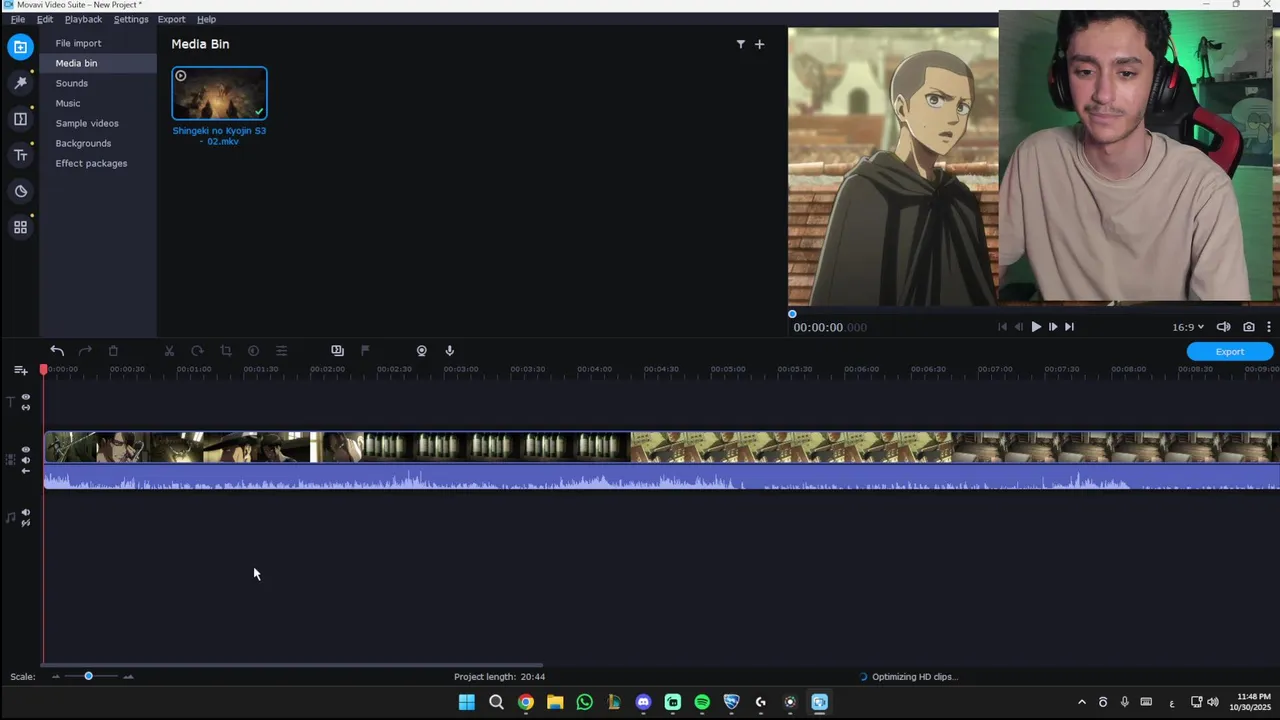Expand the system tray hidden icons chevron
1280x720 pixels.
(1081, 702)
